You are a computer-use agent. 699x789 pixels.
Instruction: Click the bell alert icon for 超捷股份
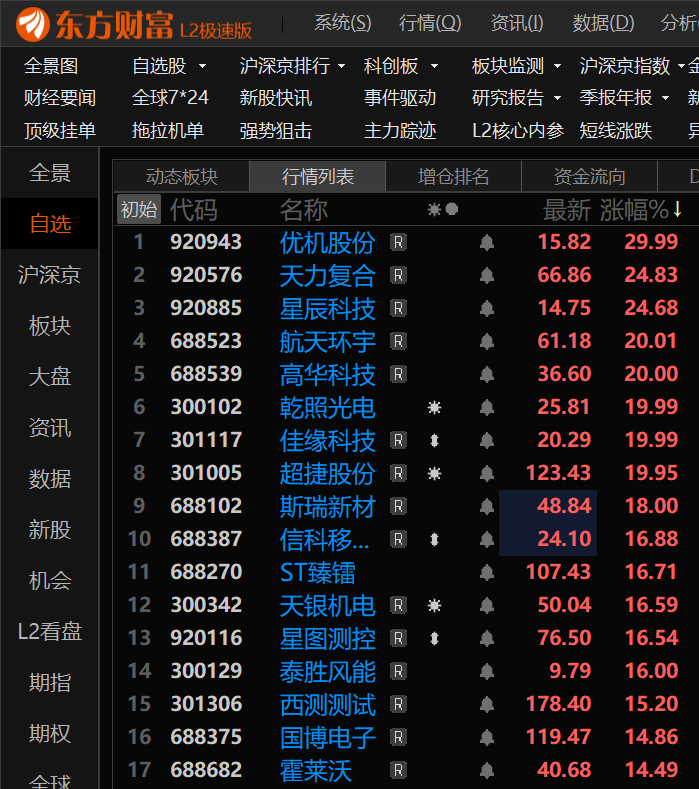(487, 473)
